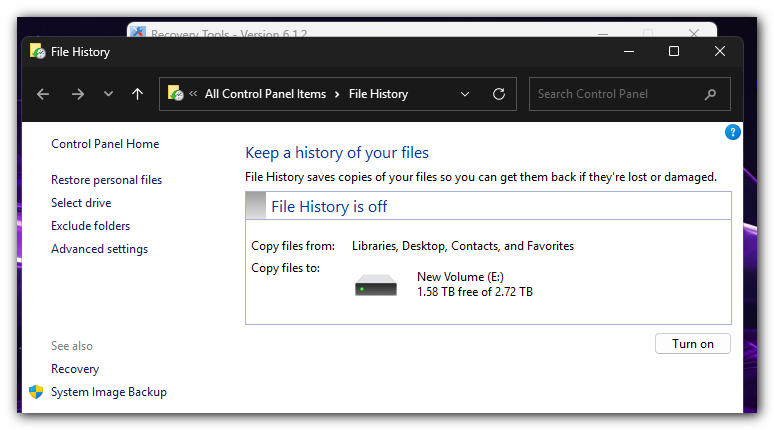Click the Search Control Panel field
Viewport: 774px width, 430px height.
pos(615,94)
